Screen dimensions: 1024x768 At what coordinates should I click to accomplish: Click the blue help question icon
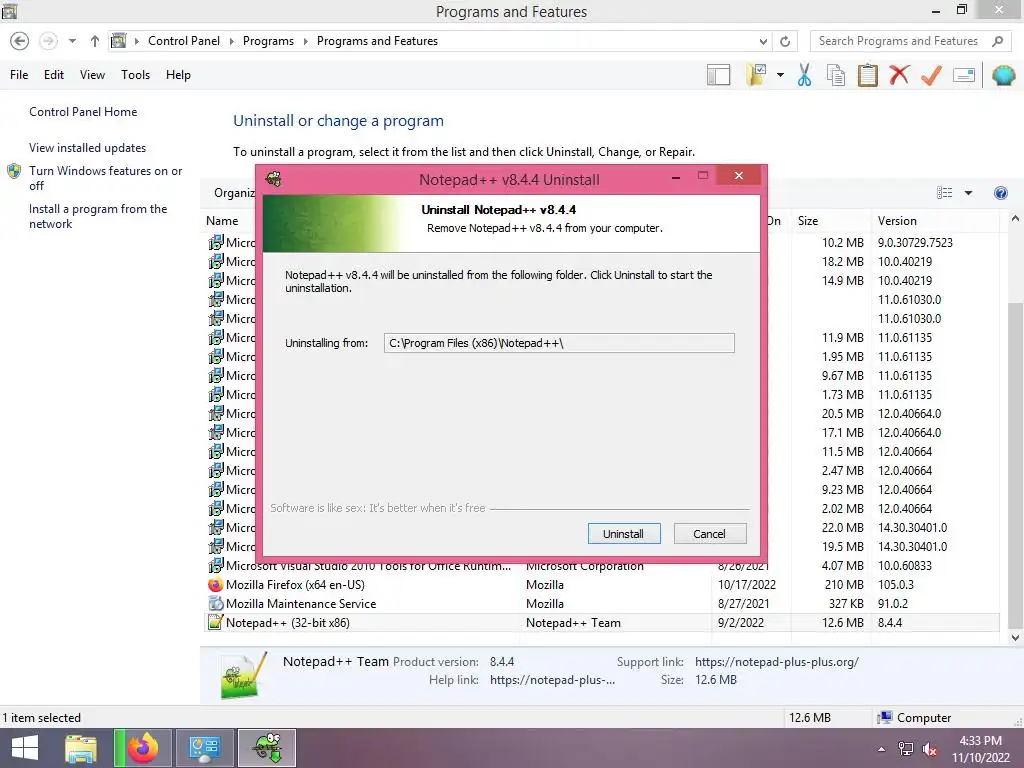(1000, 193)
